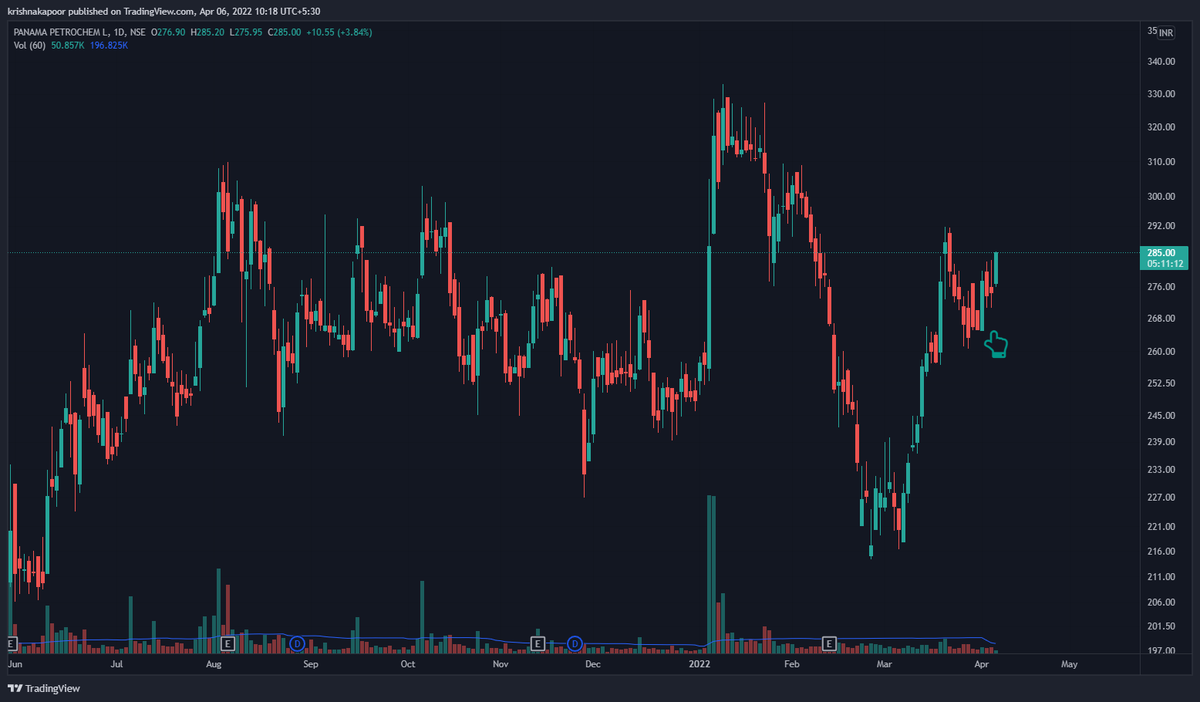Viewport: 1200px width, 702px height.
Task: Click the earnings E marker near June
Action: point(12,642)
